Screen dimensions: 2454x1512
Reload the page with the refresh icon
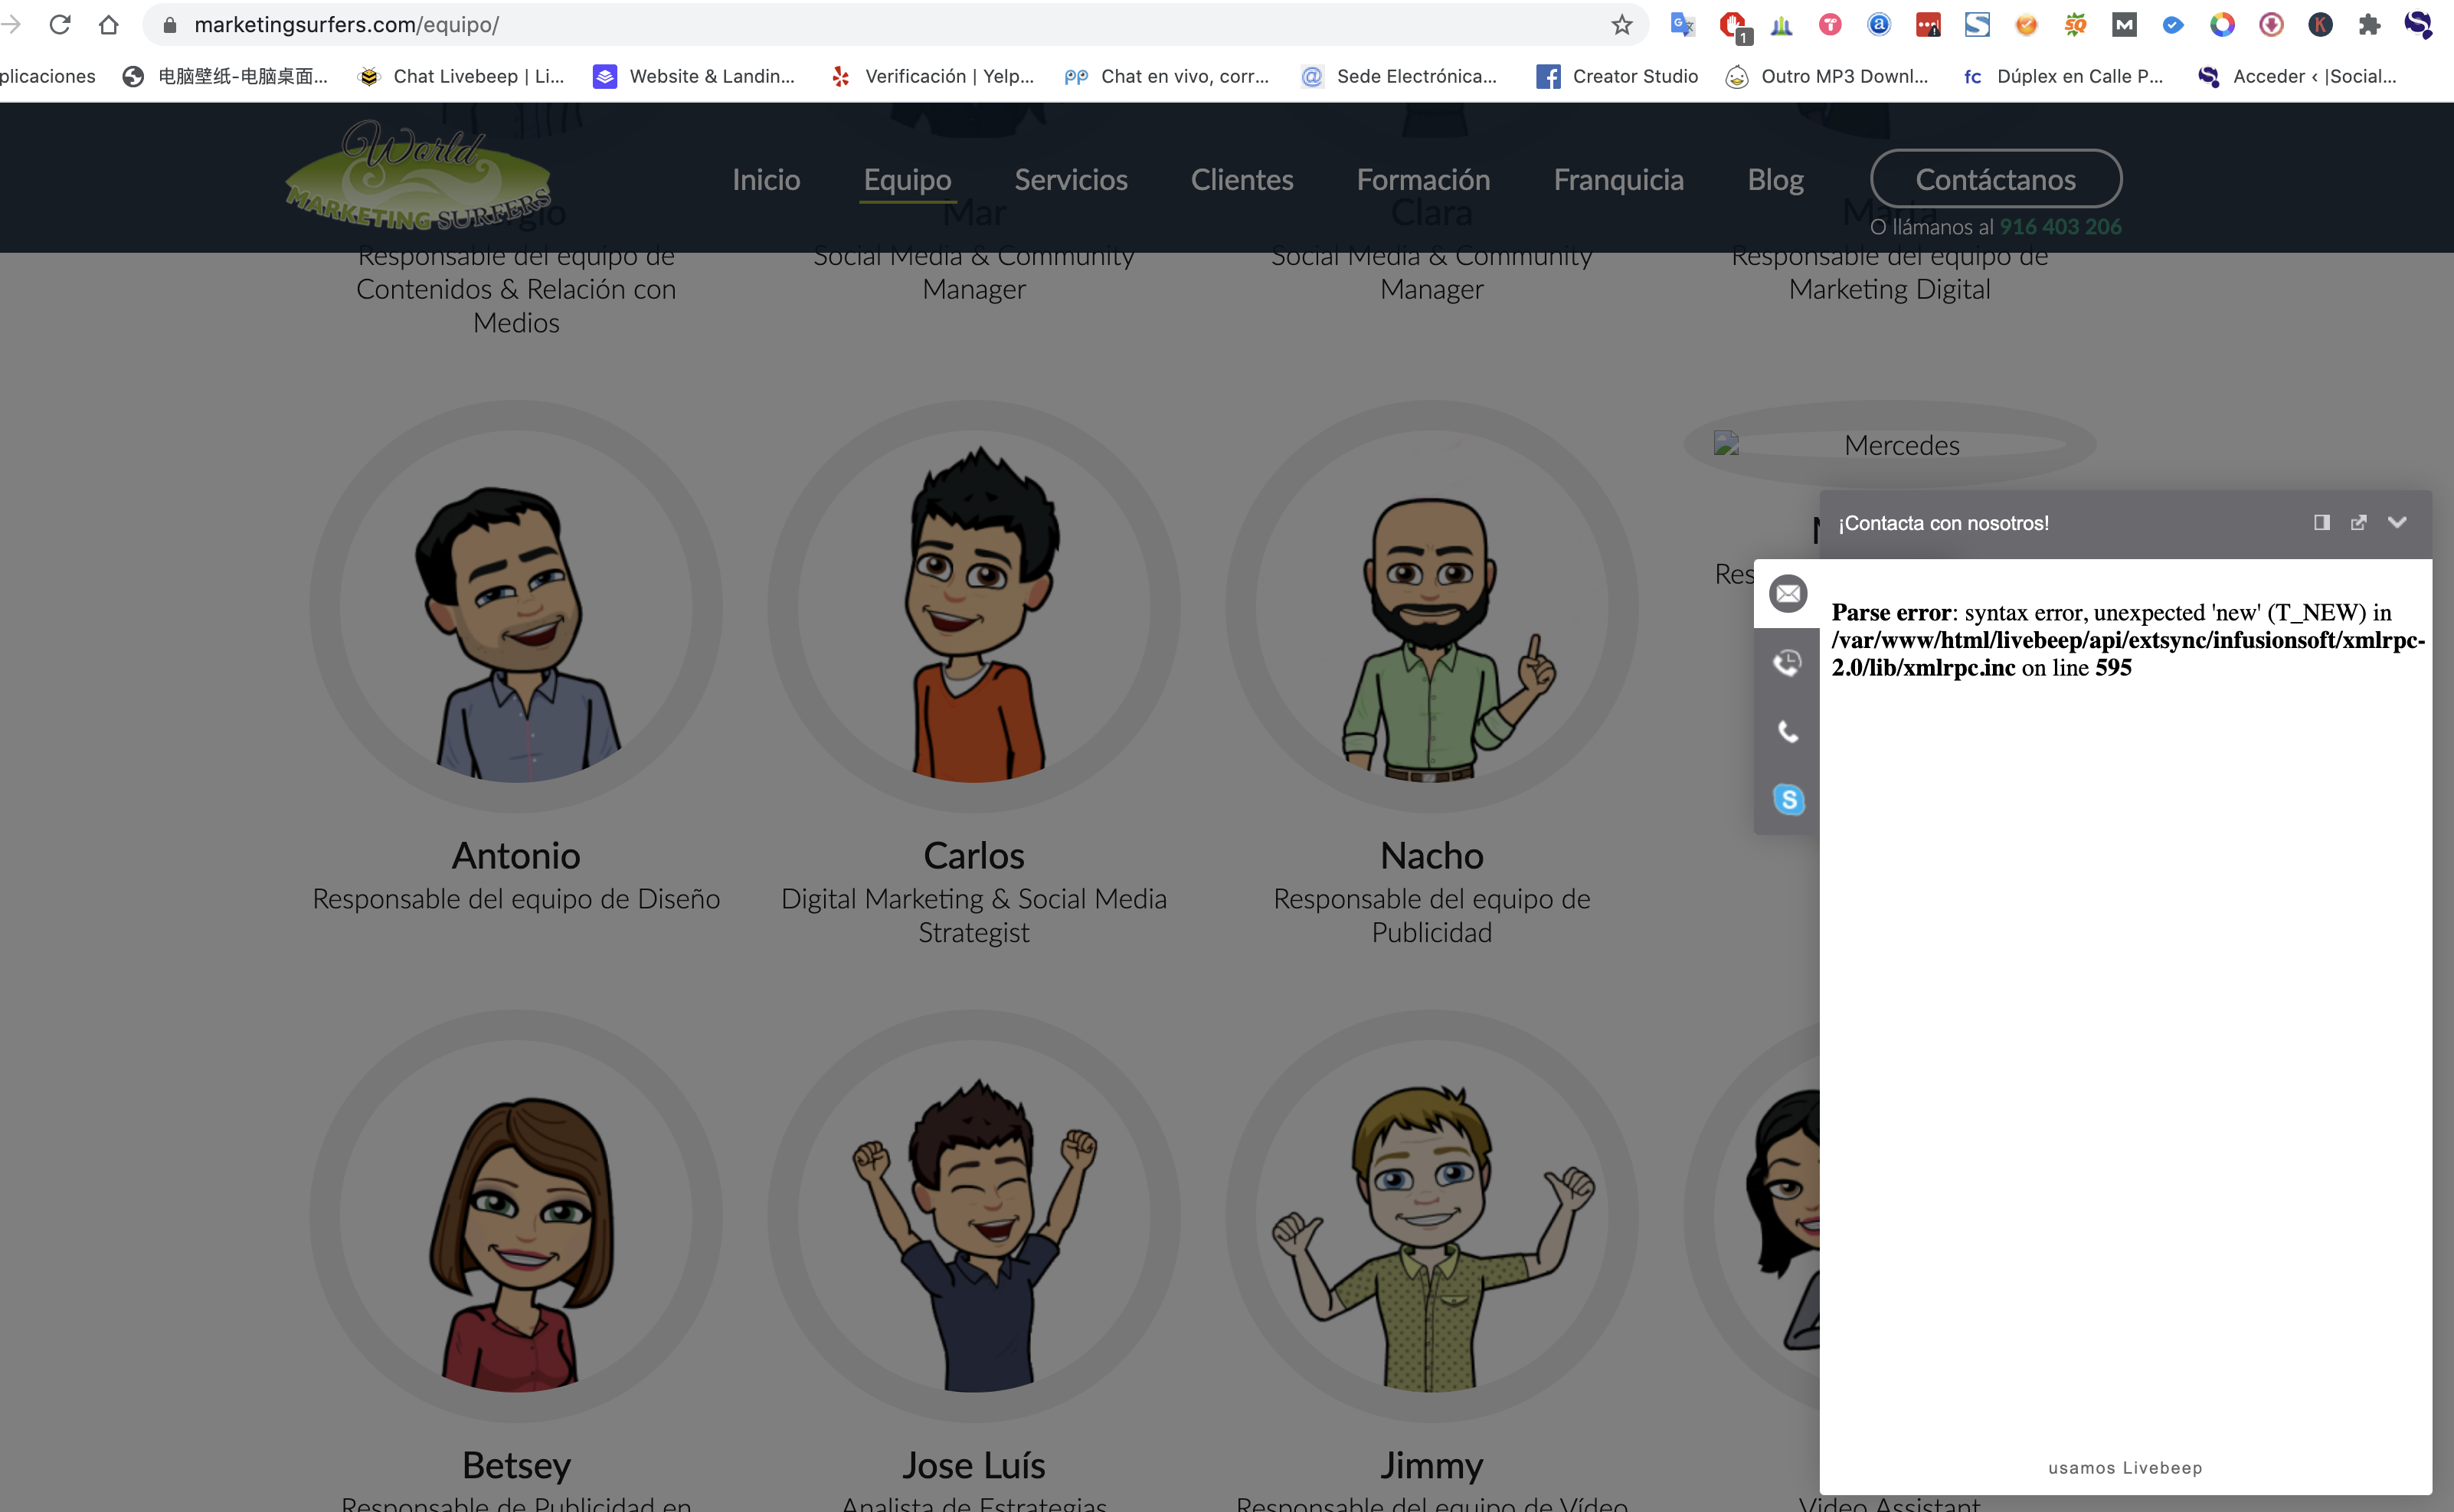pos(60,24)
